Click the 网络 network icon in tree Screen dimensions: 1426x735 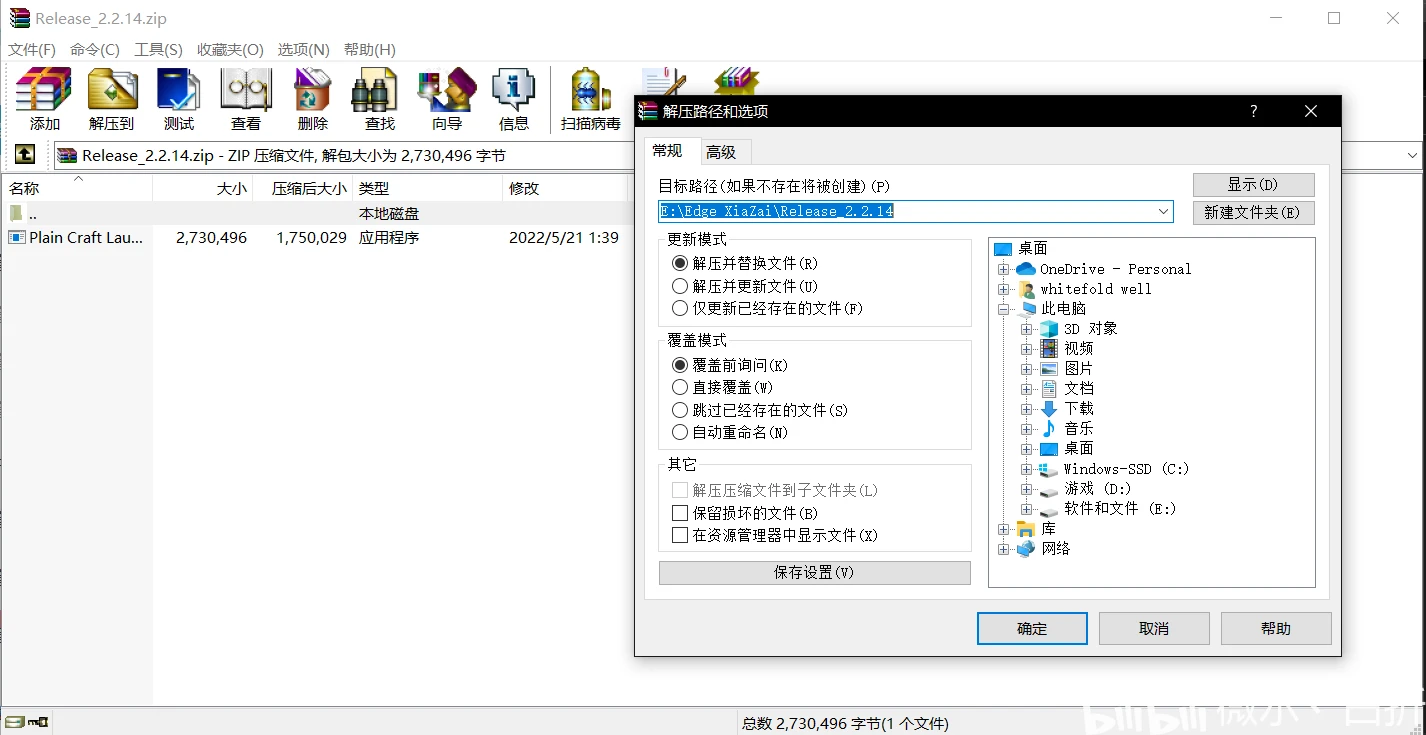point(1026,549)
